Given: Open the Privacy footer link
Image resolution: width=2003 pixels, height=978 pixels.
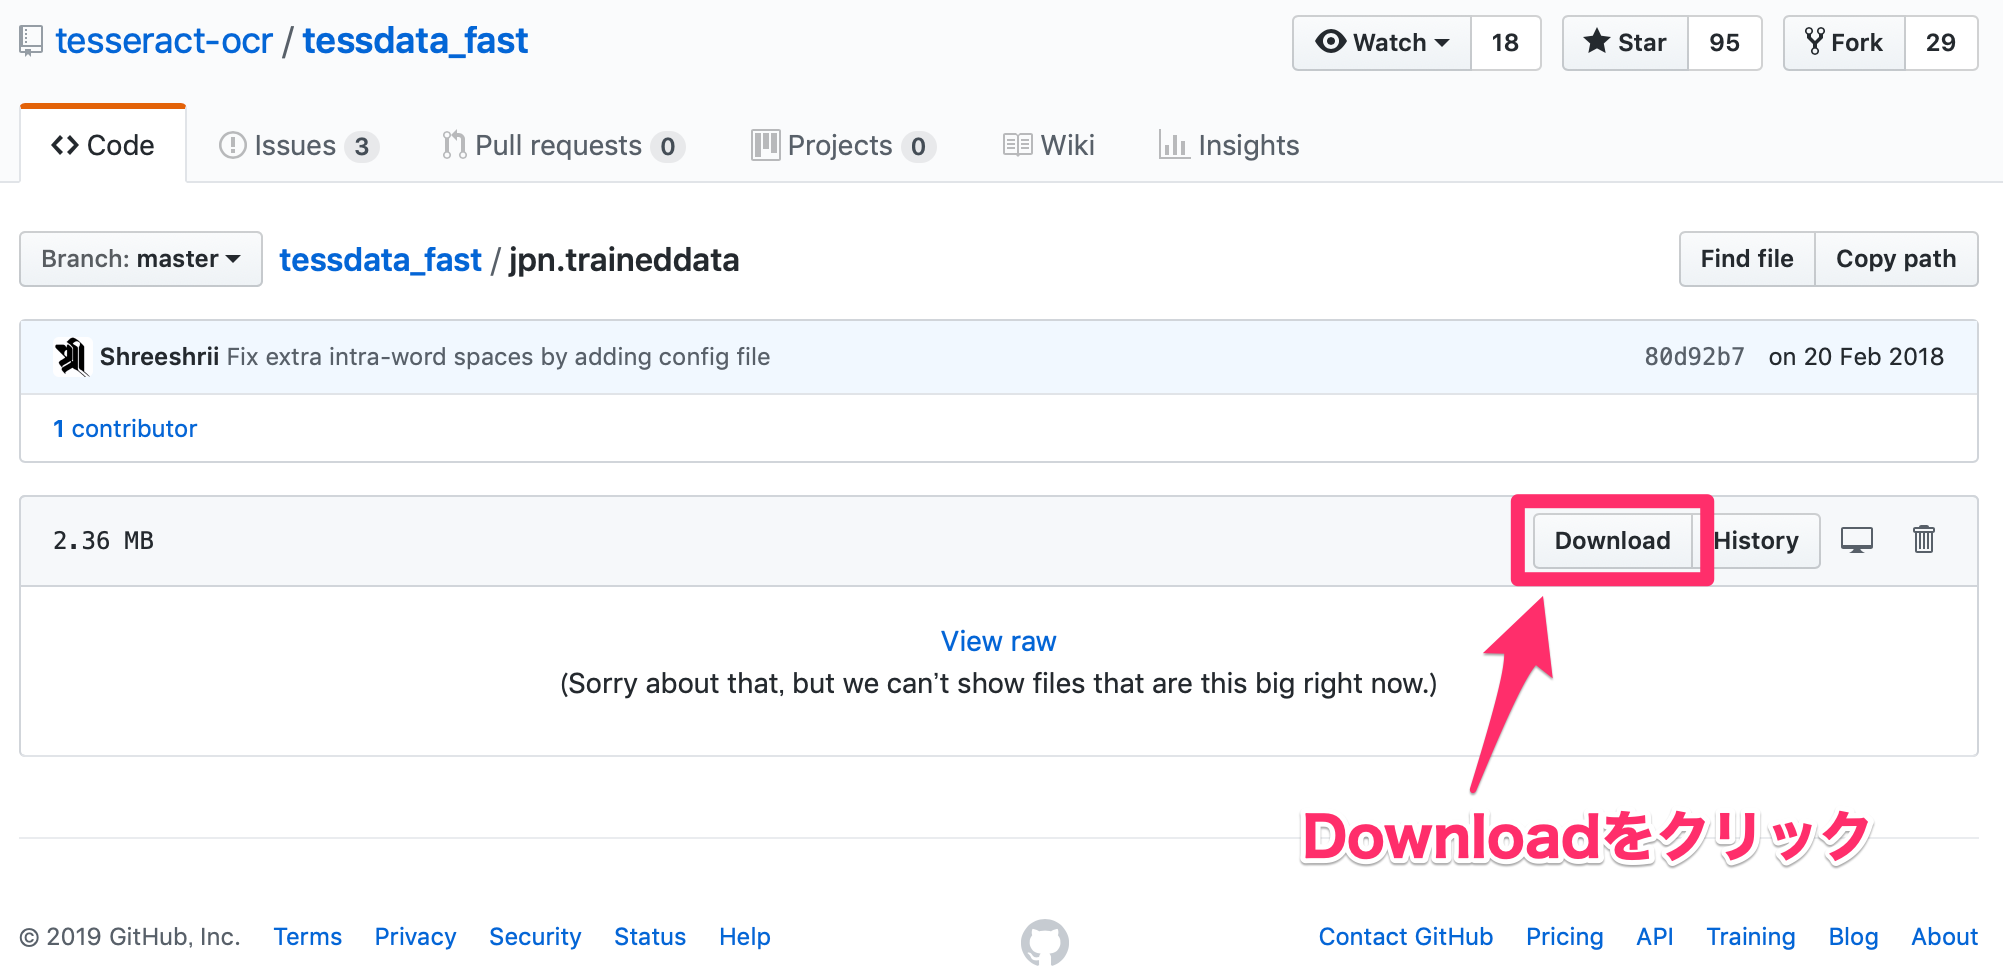Looking at the screenshot, I should coord(415,937).
